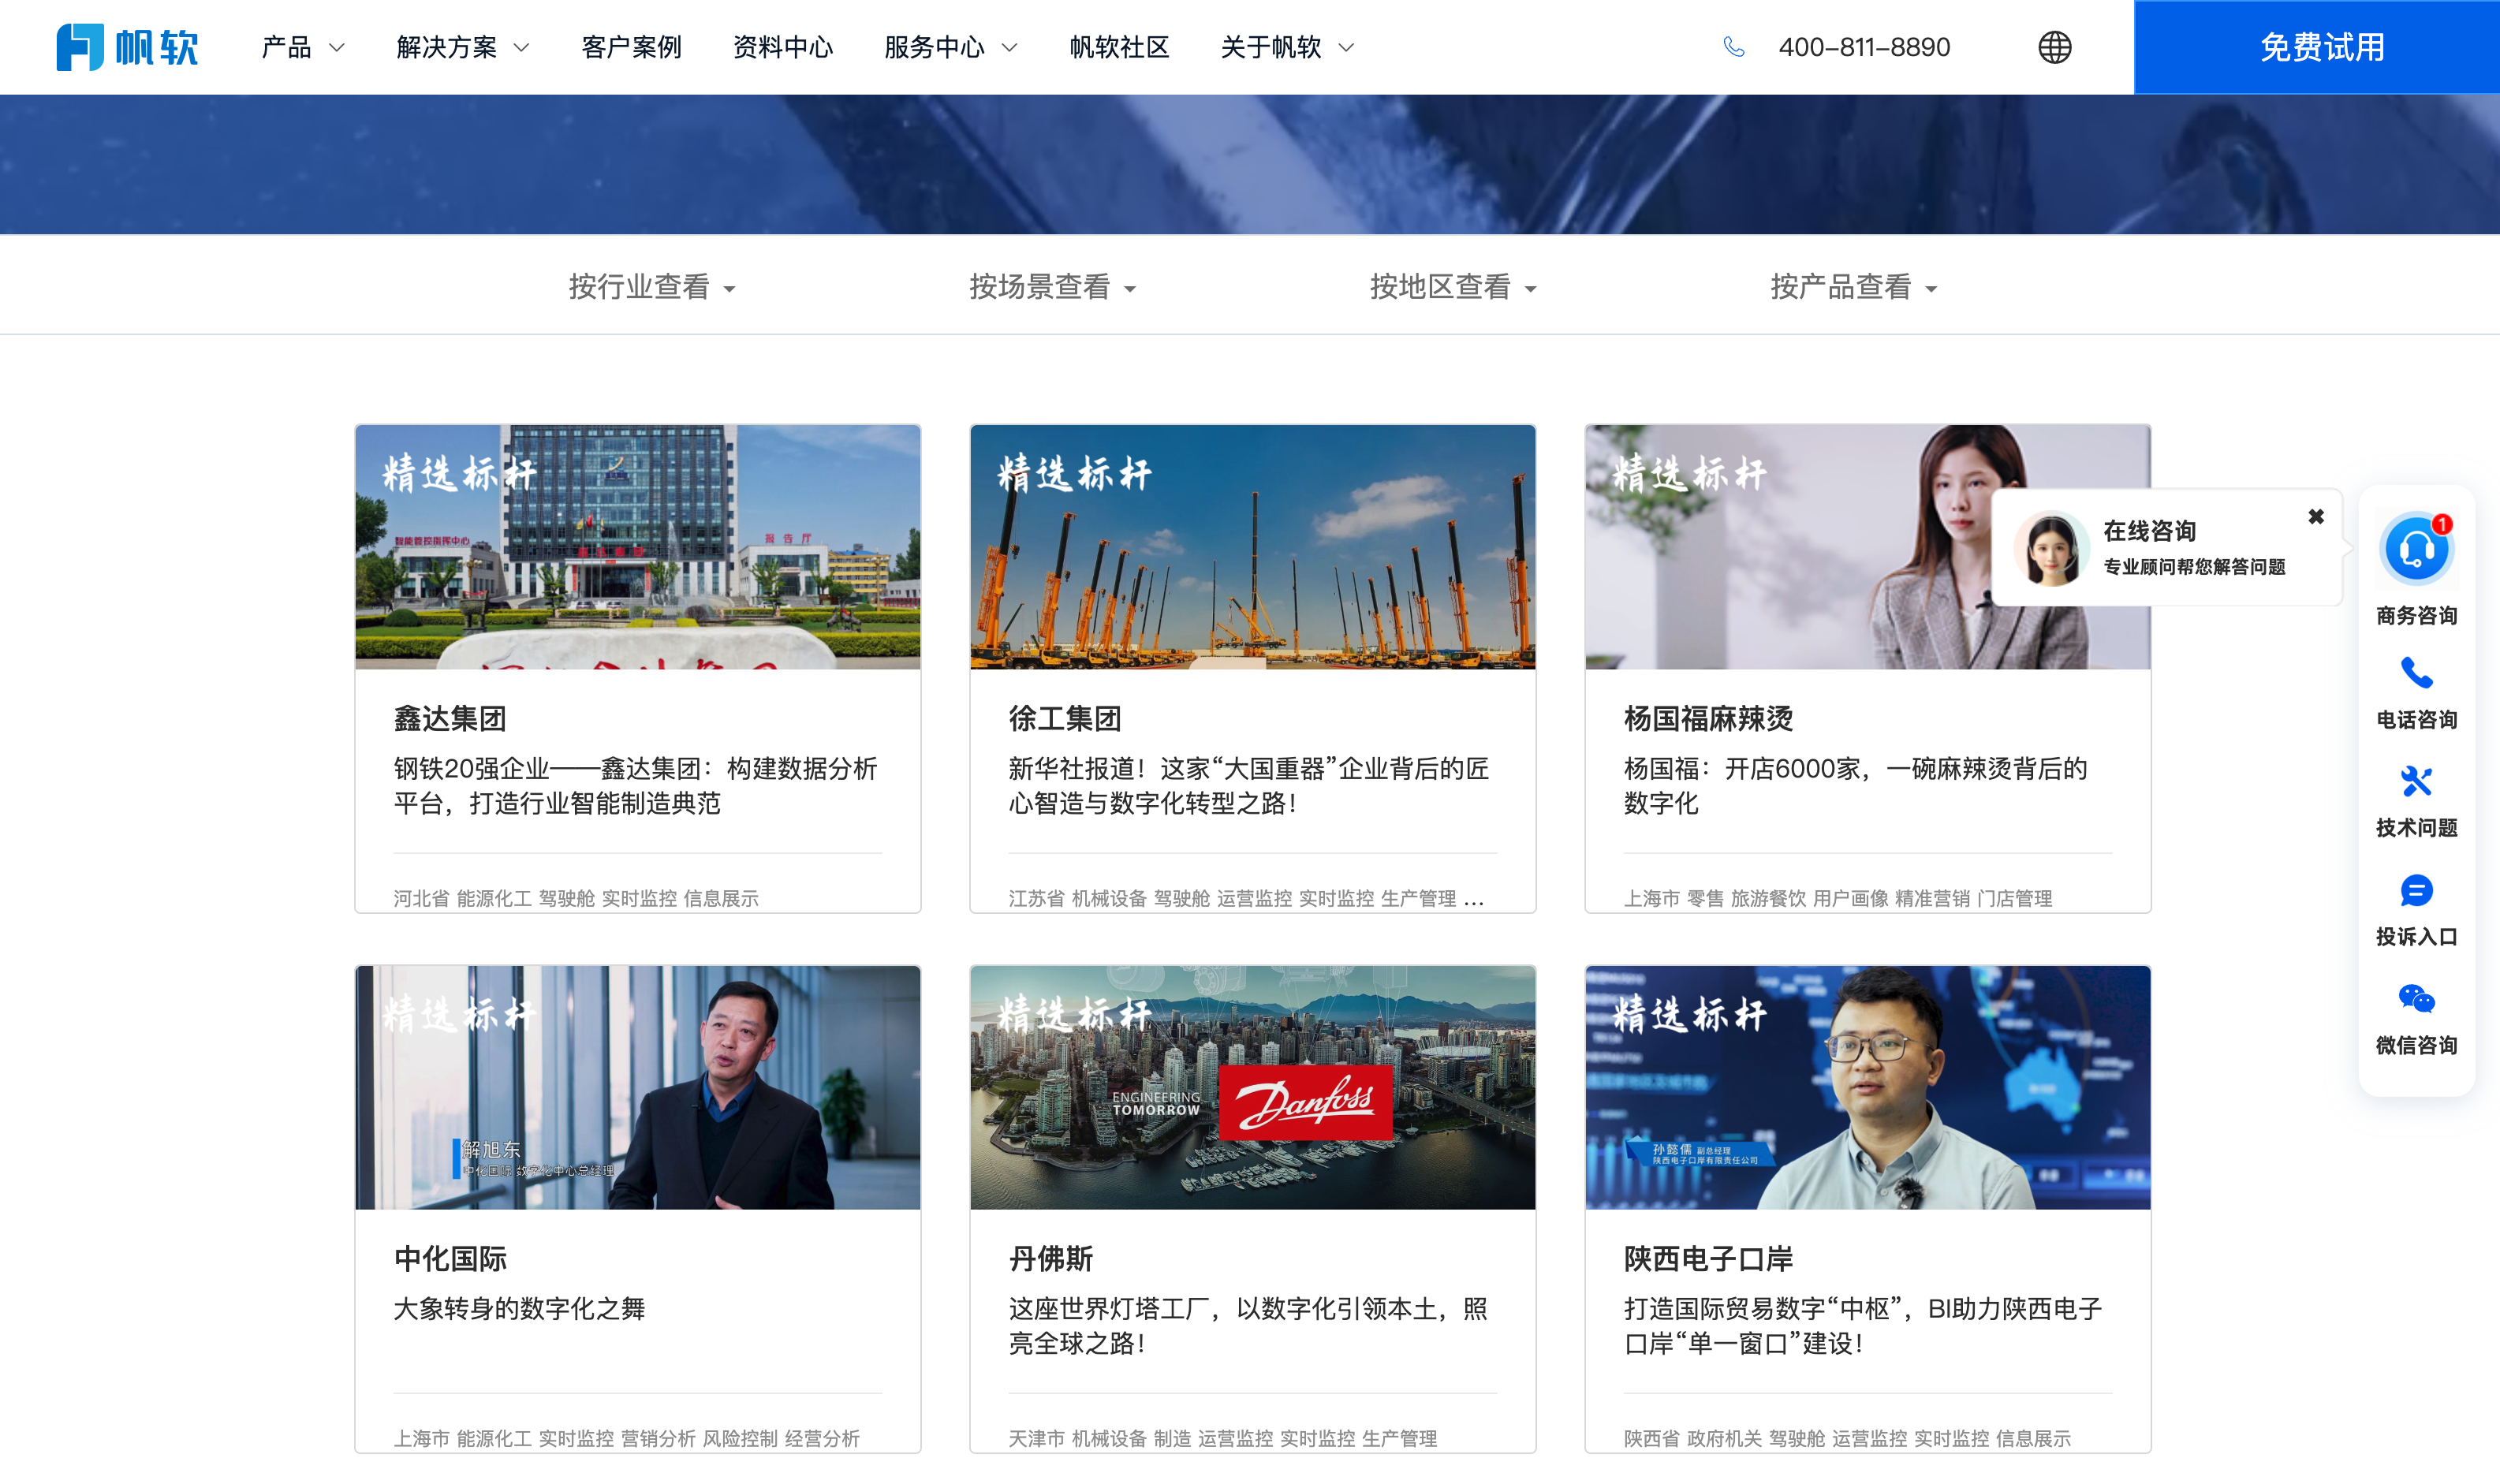The image size is (2500, 1484).
Task: Open the globe language selector icon
Action: 2054,47
